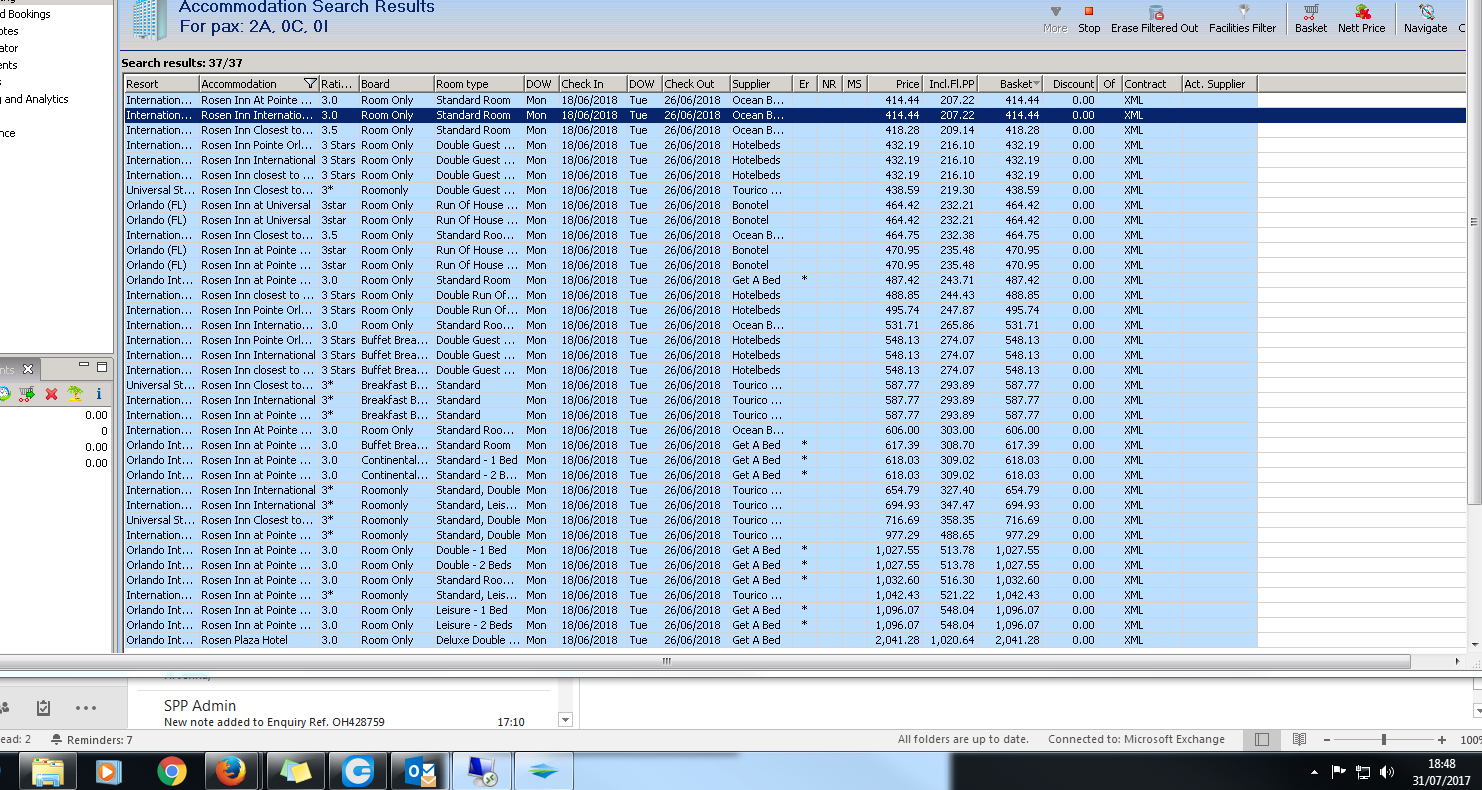Sort results by Room type column
This screenshot has width=1482, height=790.
point(478,84)
